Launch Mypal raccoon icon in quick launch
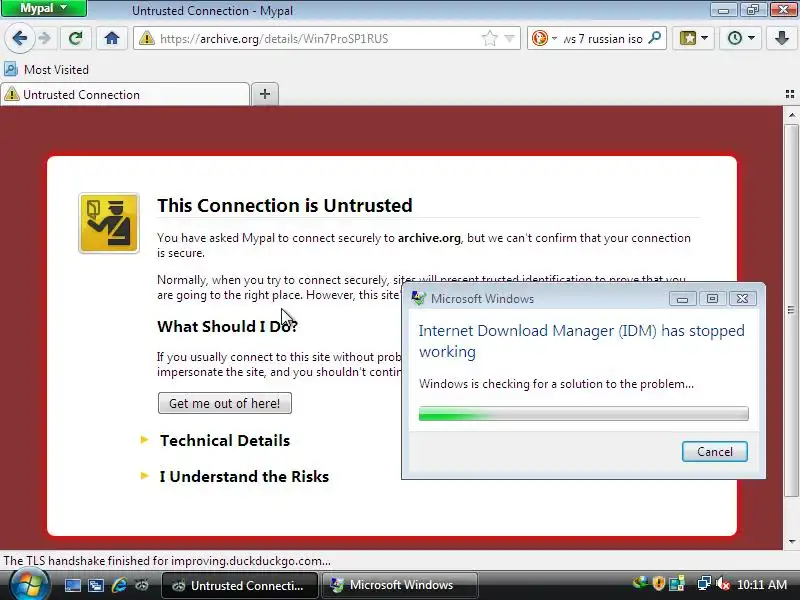The width and height of the screenshot is (800, 600). click(x=142, y=585)
